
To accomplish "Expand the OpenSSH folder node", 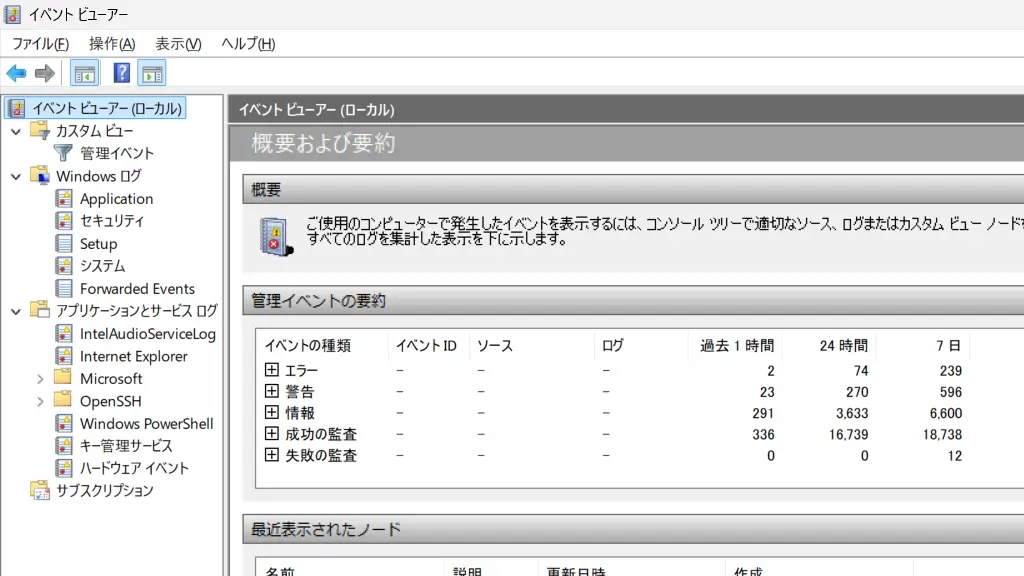I will point(40,401).
